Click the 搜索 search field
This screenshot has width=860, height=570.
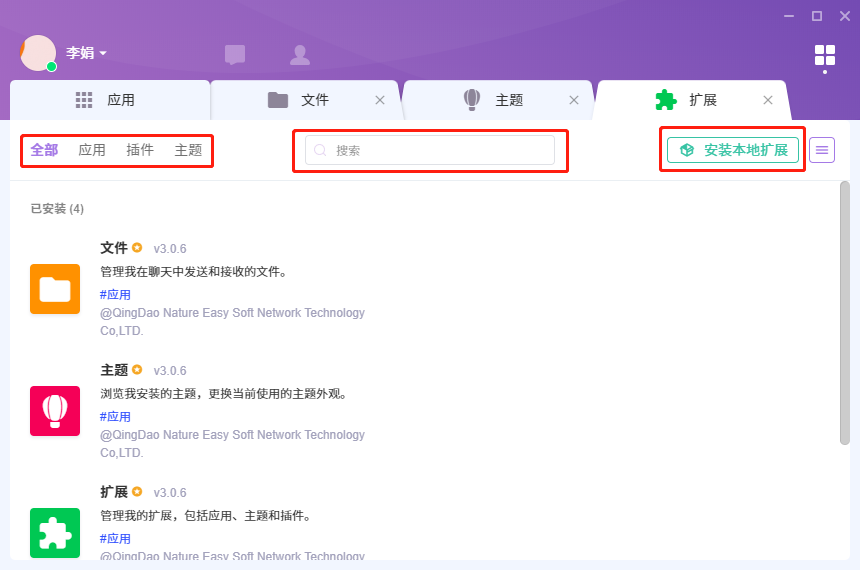(430, 150)
